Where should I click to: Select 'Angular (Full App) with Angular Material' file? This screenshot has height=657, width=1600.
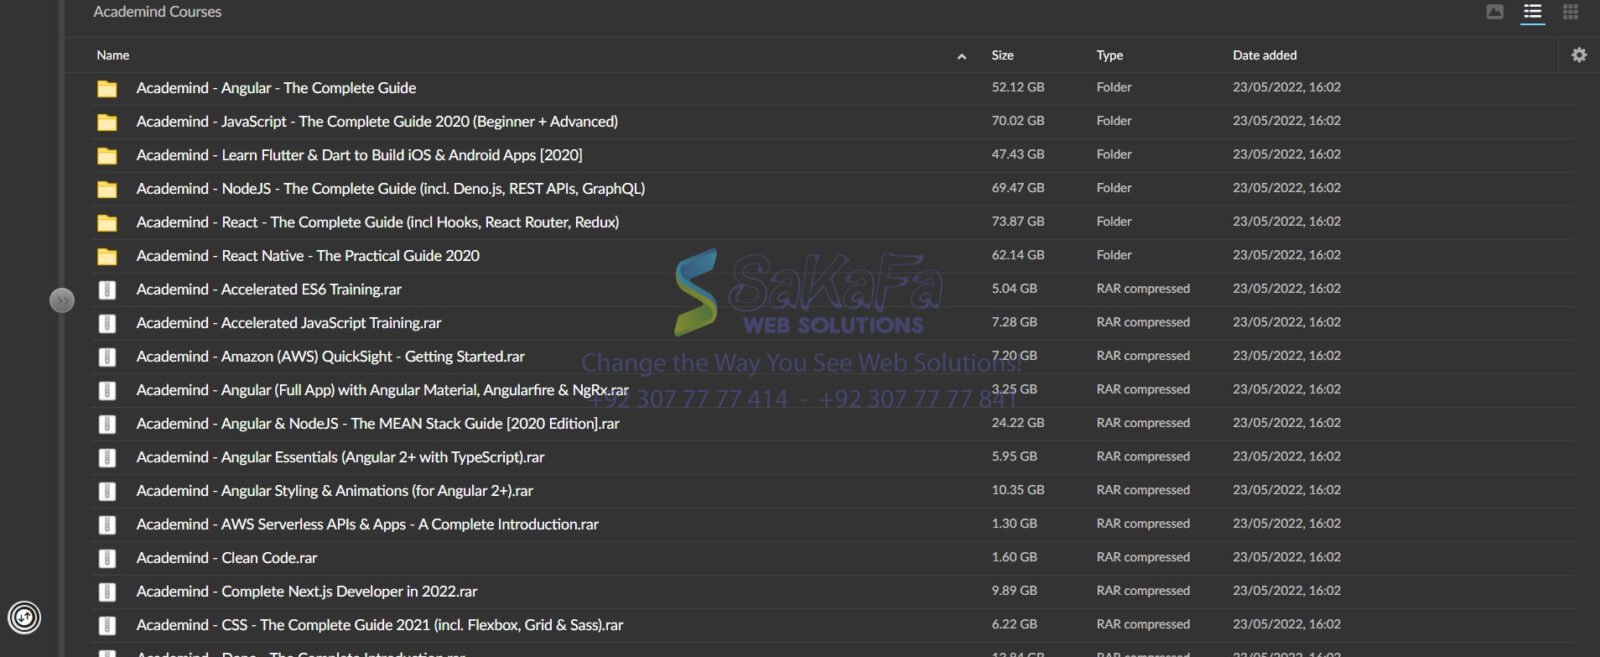coord(382,390)
